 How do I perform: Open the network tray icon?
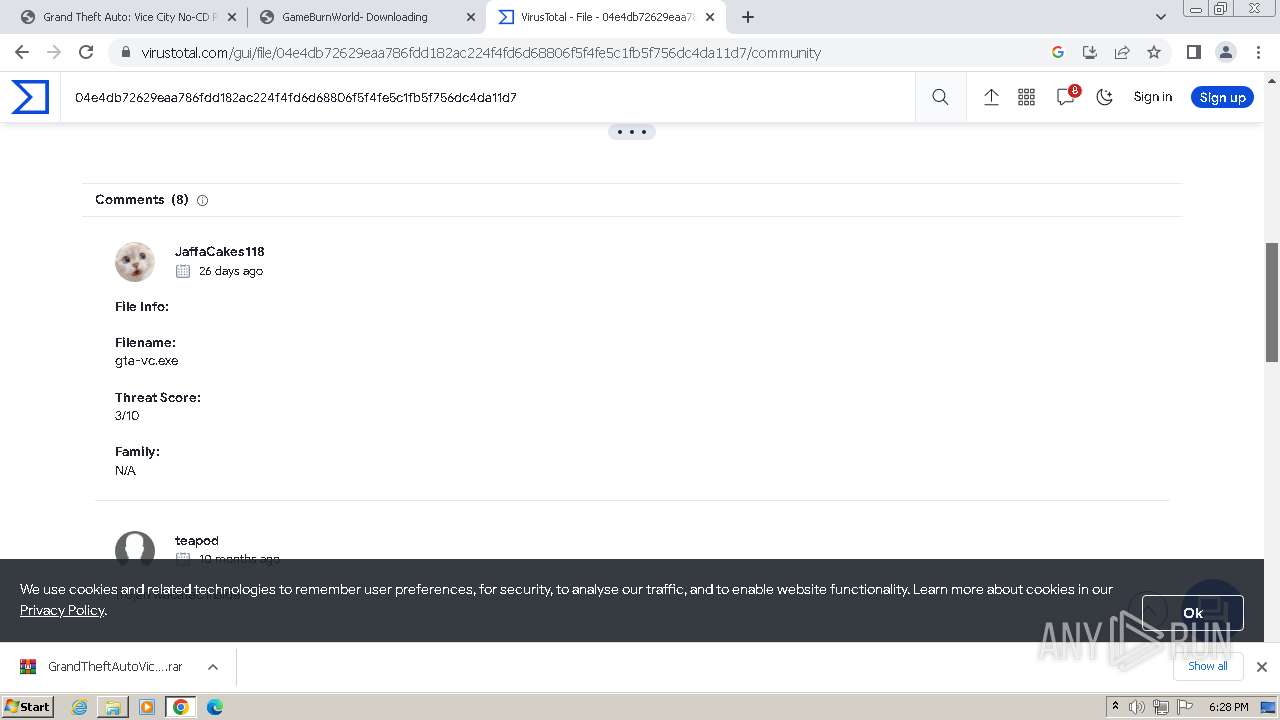[x=1160, y=707]
